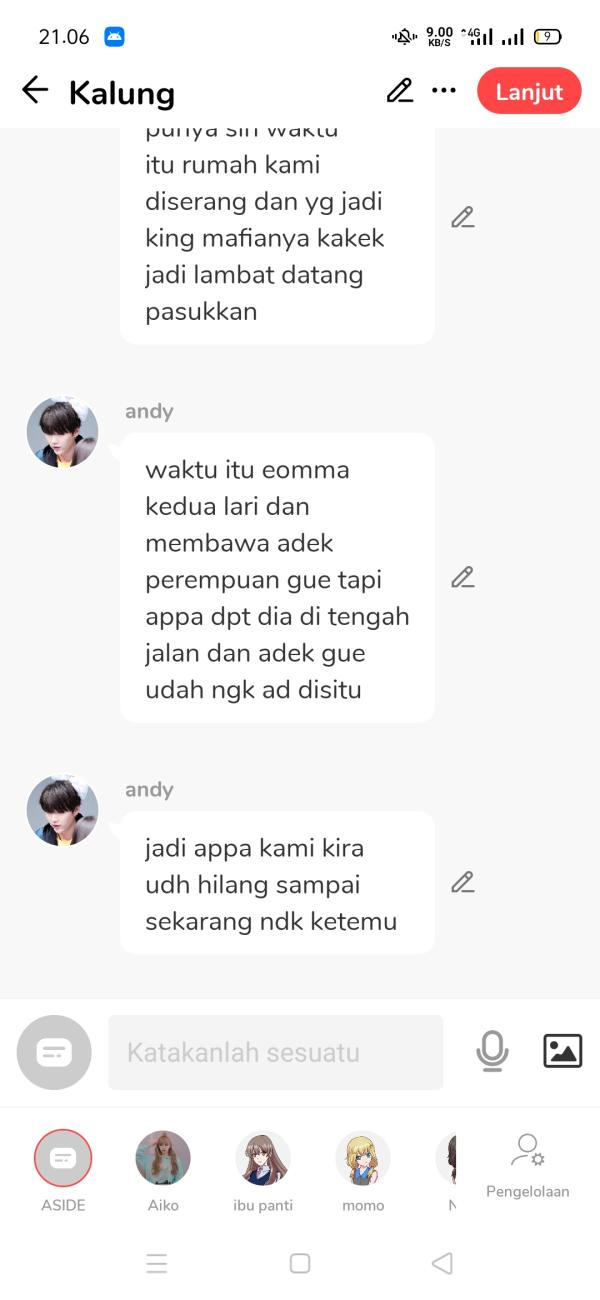Edit the message ending with 'pasukkan'
600x1300 pixels.
click(x=462, y=217)
